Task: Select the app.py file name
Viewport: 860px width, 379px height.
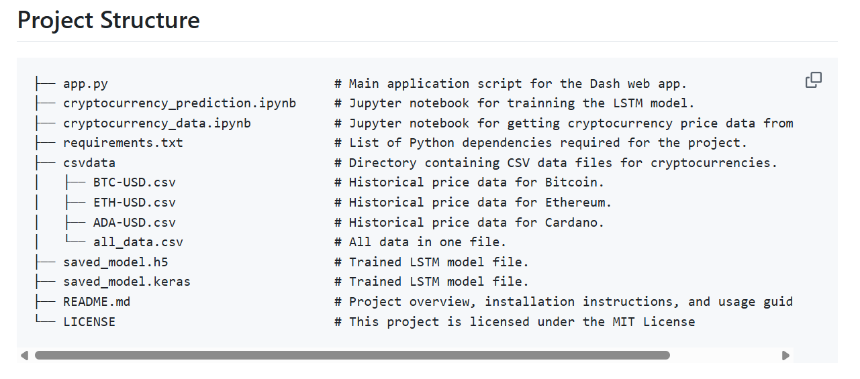Action: (x=86, y=84)
